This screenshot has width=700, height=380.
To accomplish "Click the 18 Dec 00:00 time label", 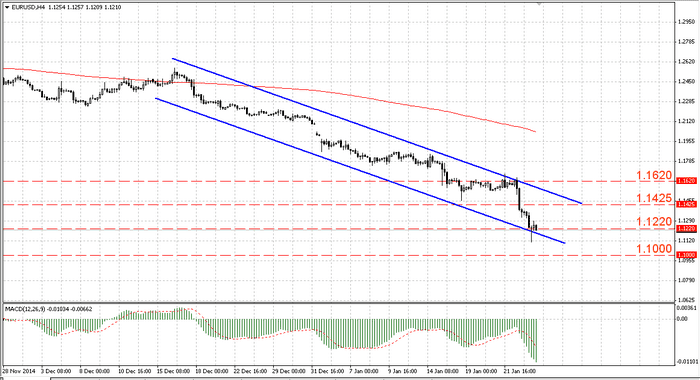I will tap(212, 371).
